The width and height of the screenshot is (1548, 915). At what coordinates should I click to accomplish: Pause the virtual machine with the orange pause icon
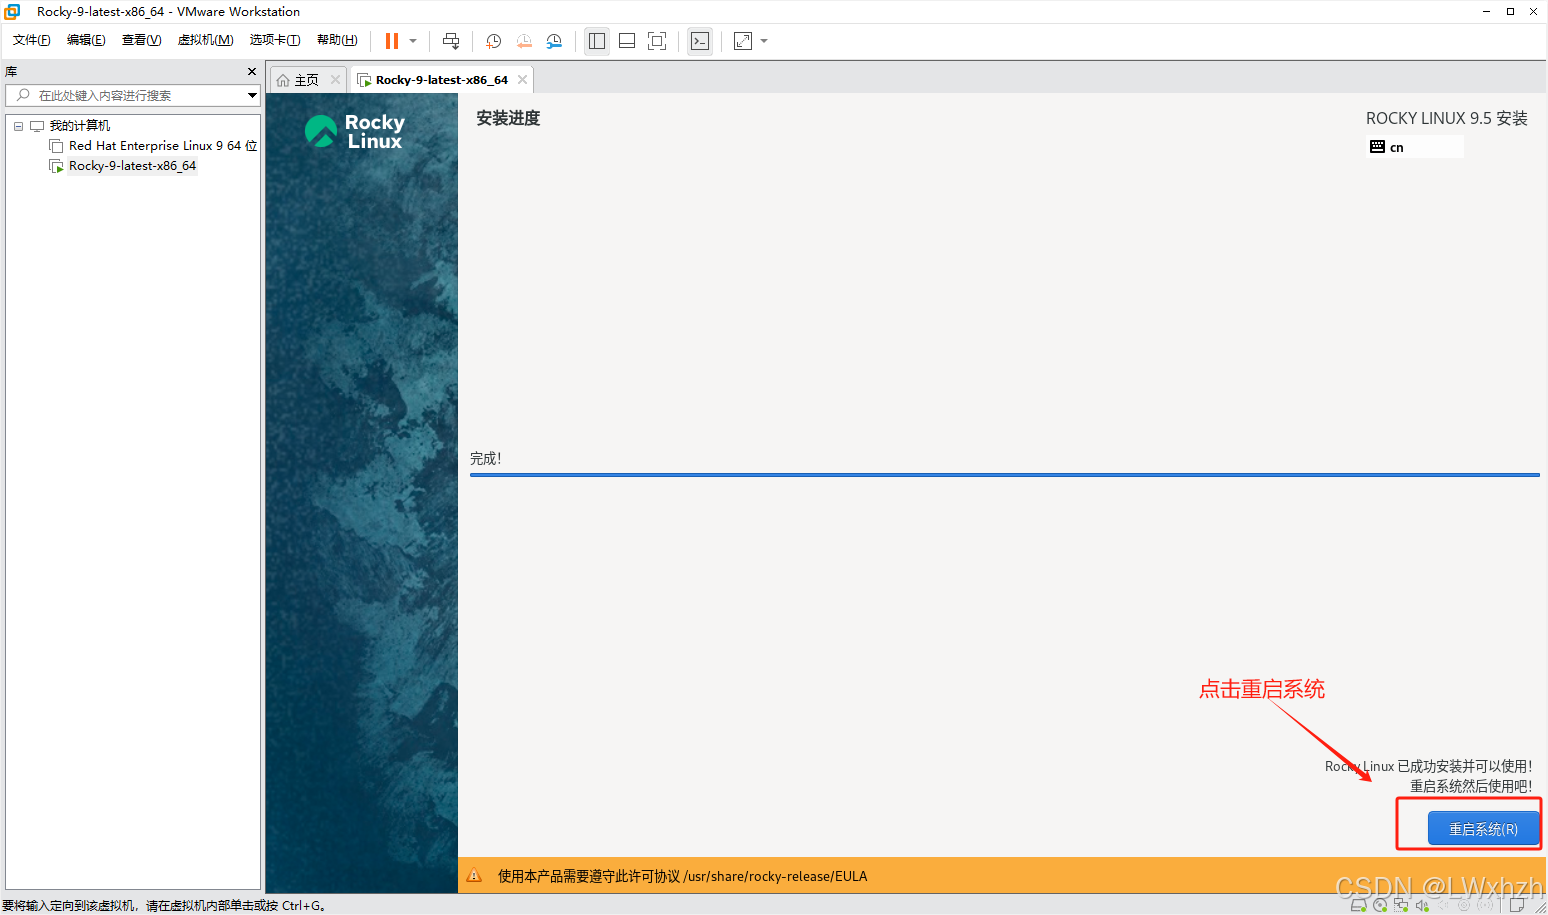pyautogui.click(x=392, y=41)
